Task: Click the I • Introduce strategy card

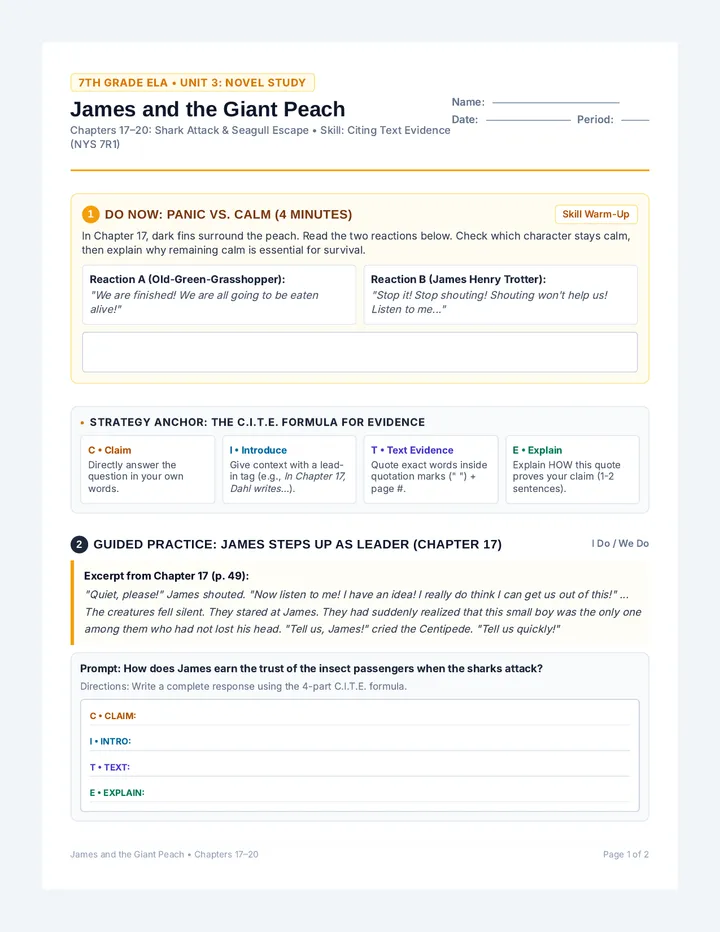Action: (289, 470)
